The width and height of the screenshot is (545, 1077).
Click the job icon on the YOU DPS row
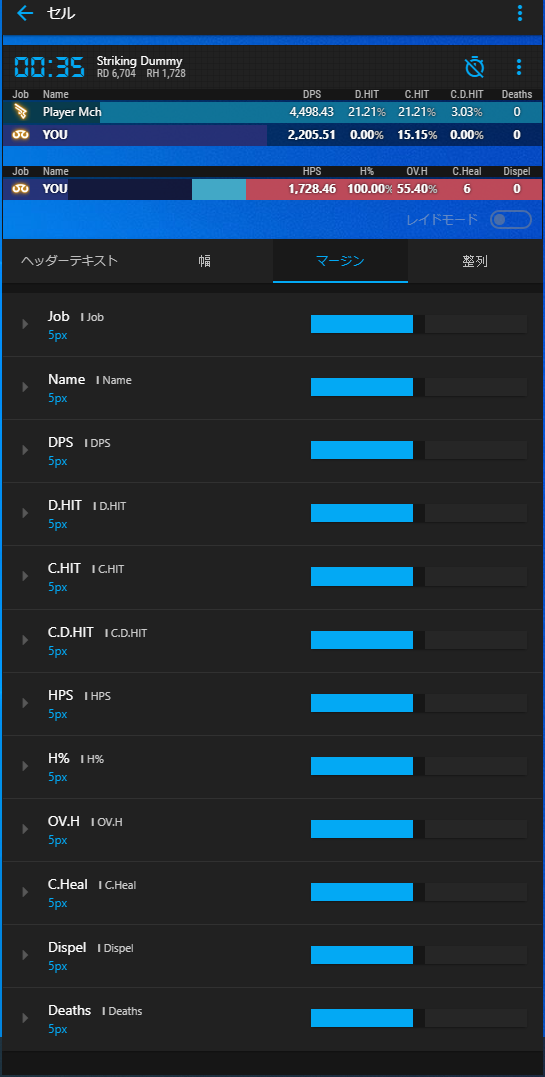click(x=21, y=135)
